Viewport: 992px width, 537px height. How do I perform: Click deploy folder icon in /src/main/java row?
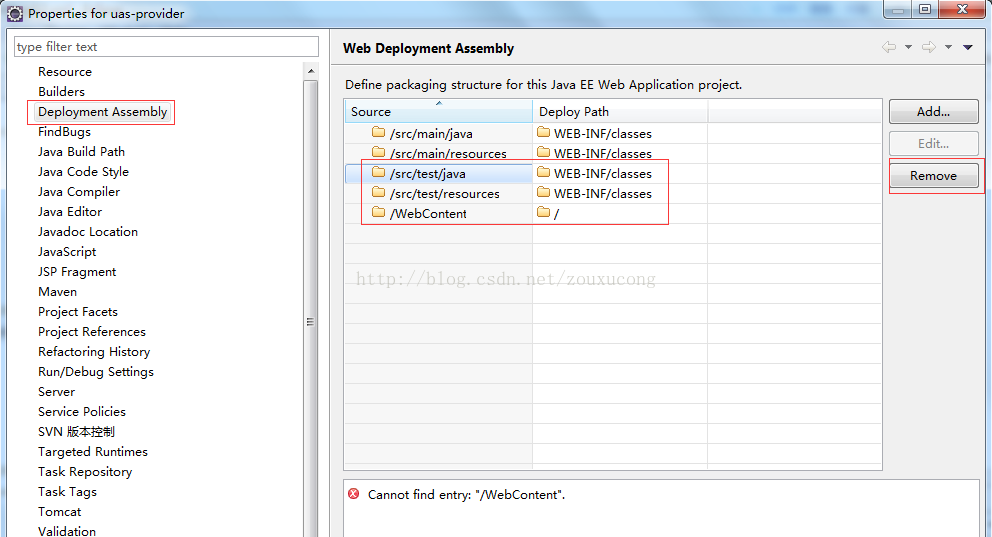coord(543,132)
